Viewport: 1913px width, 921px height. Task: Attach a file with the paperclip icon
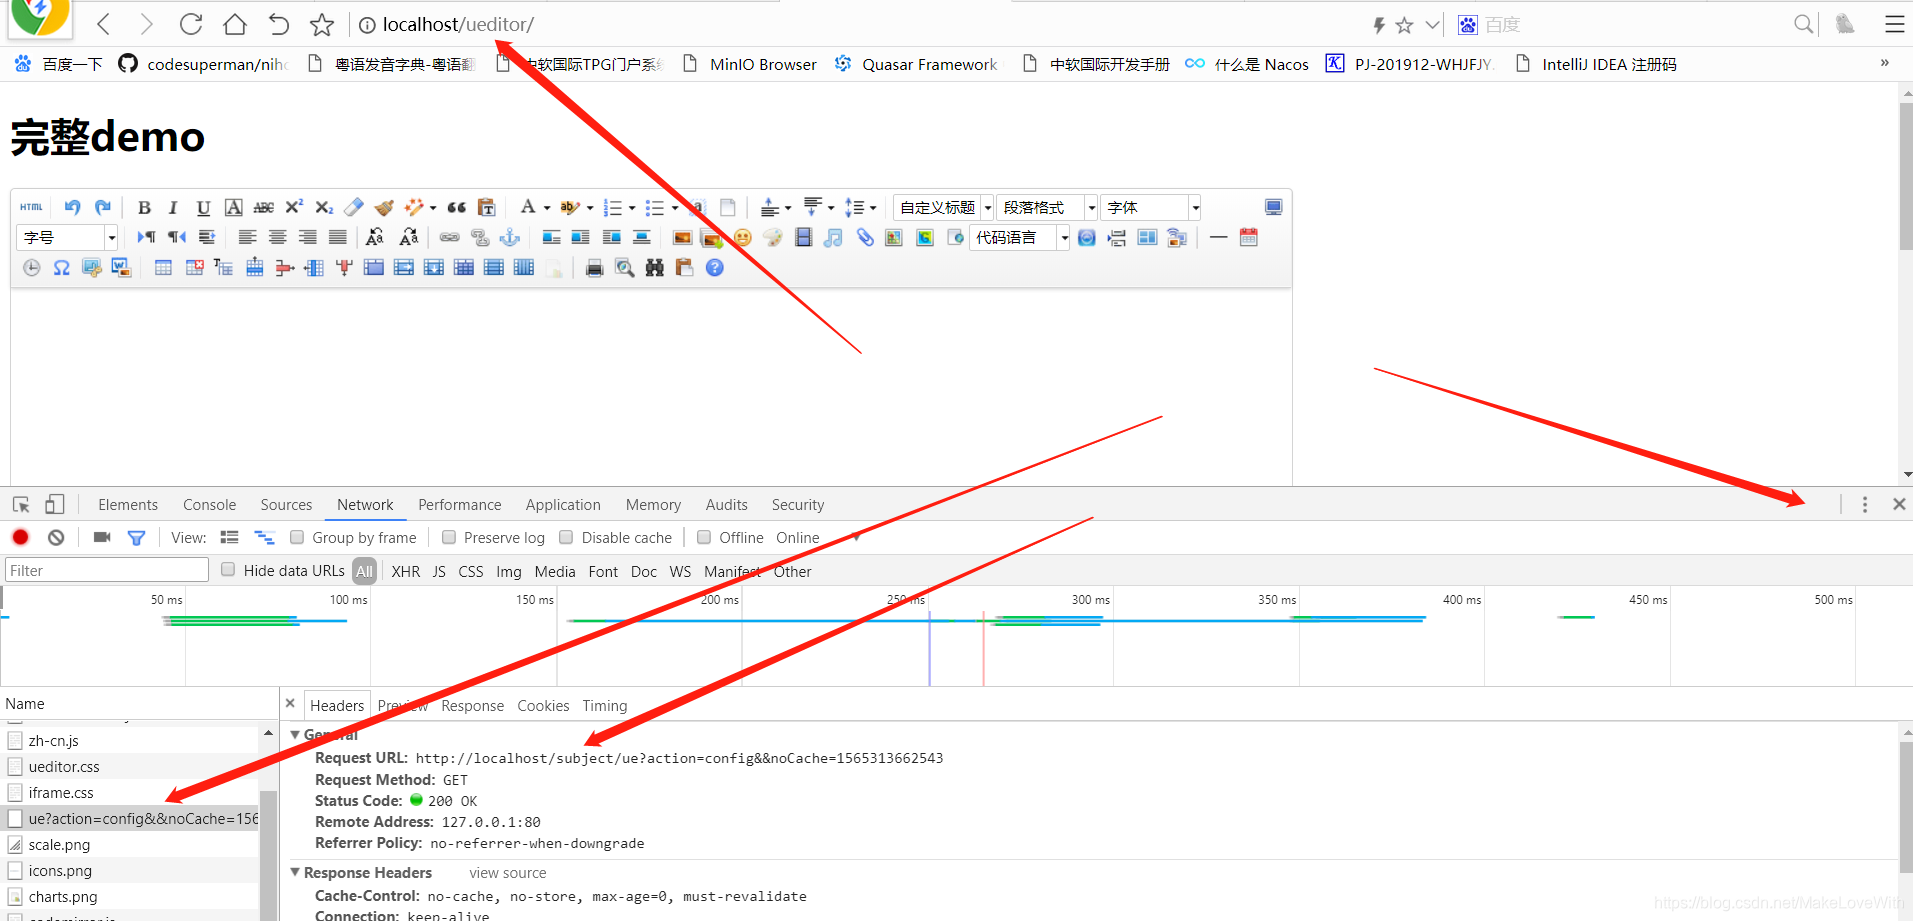point(864,237)
